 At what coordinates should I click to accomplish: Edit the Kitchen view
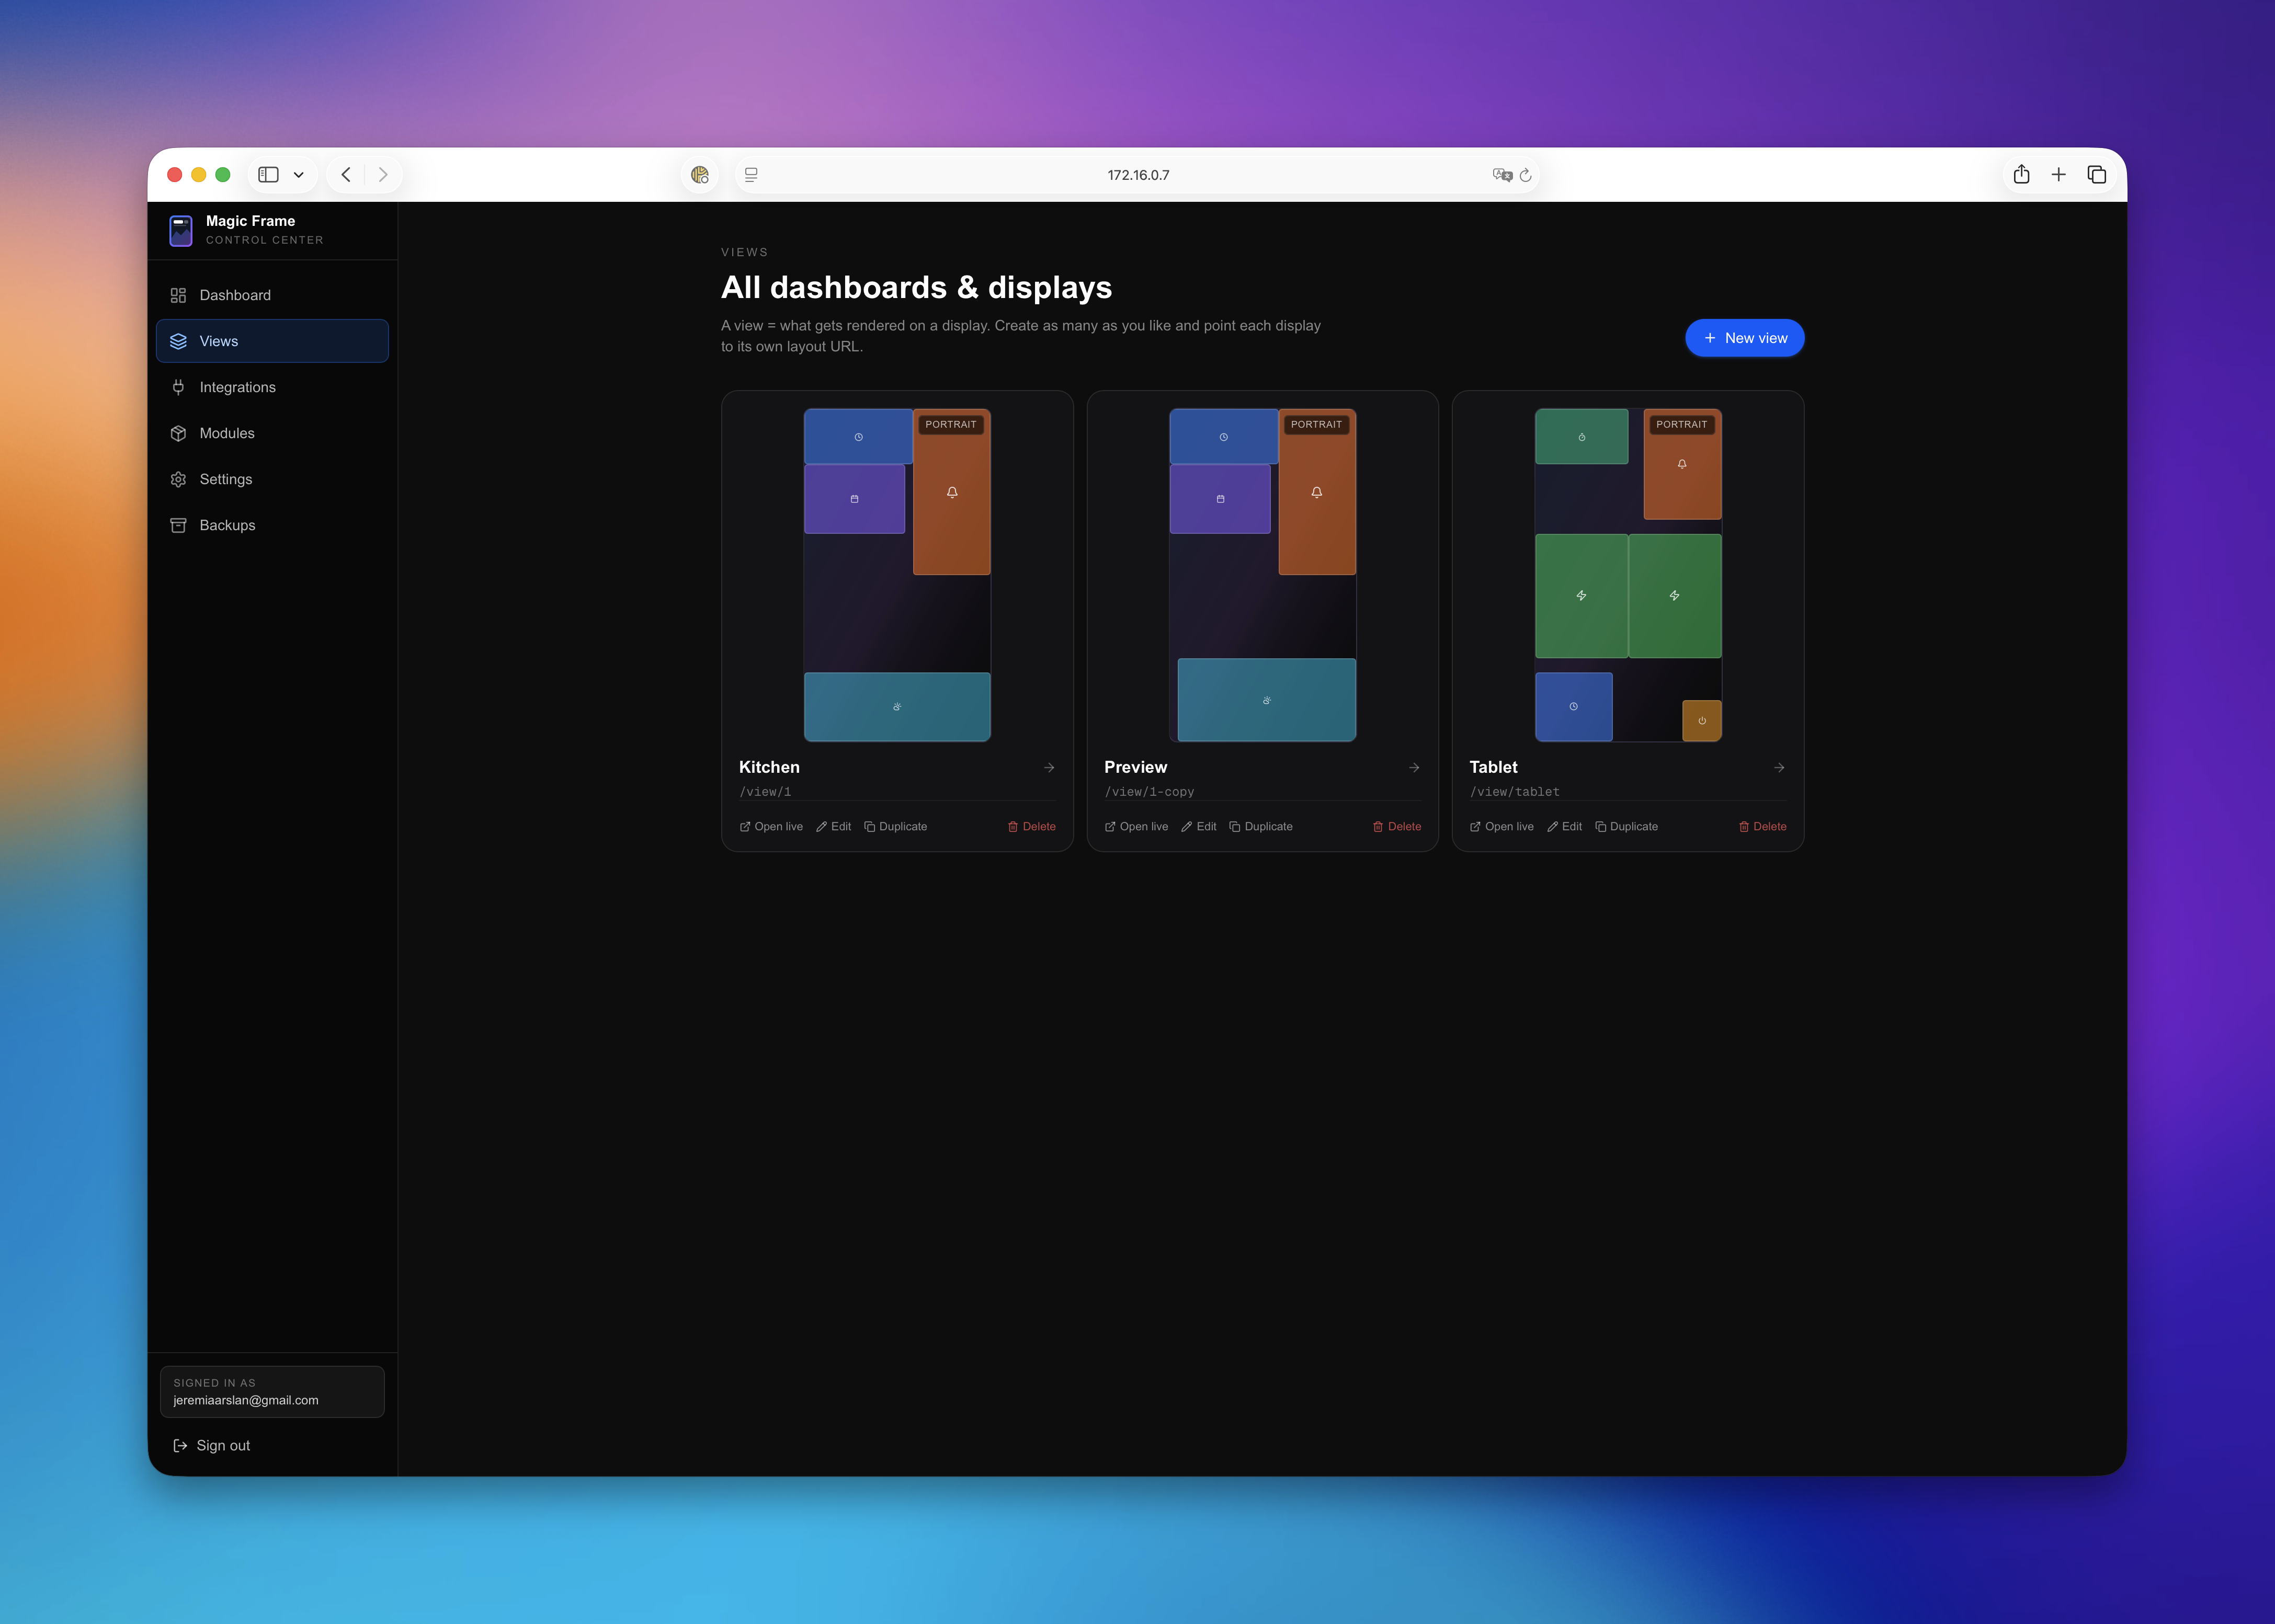point(834,826)
